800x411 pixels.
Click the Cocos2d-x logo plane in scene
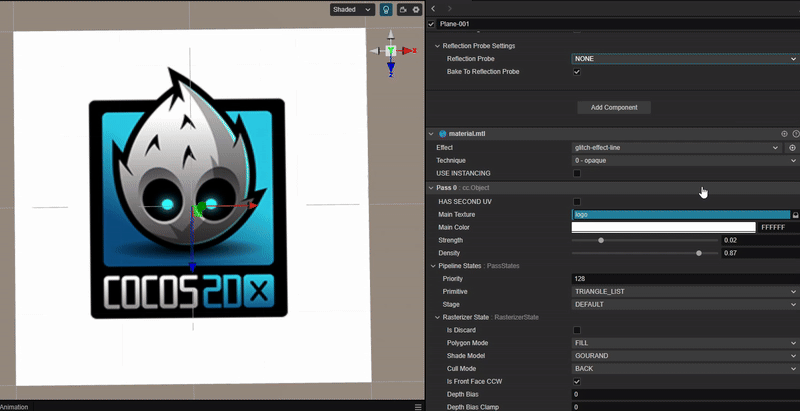pos(192,207)
